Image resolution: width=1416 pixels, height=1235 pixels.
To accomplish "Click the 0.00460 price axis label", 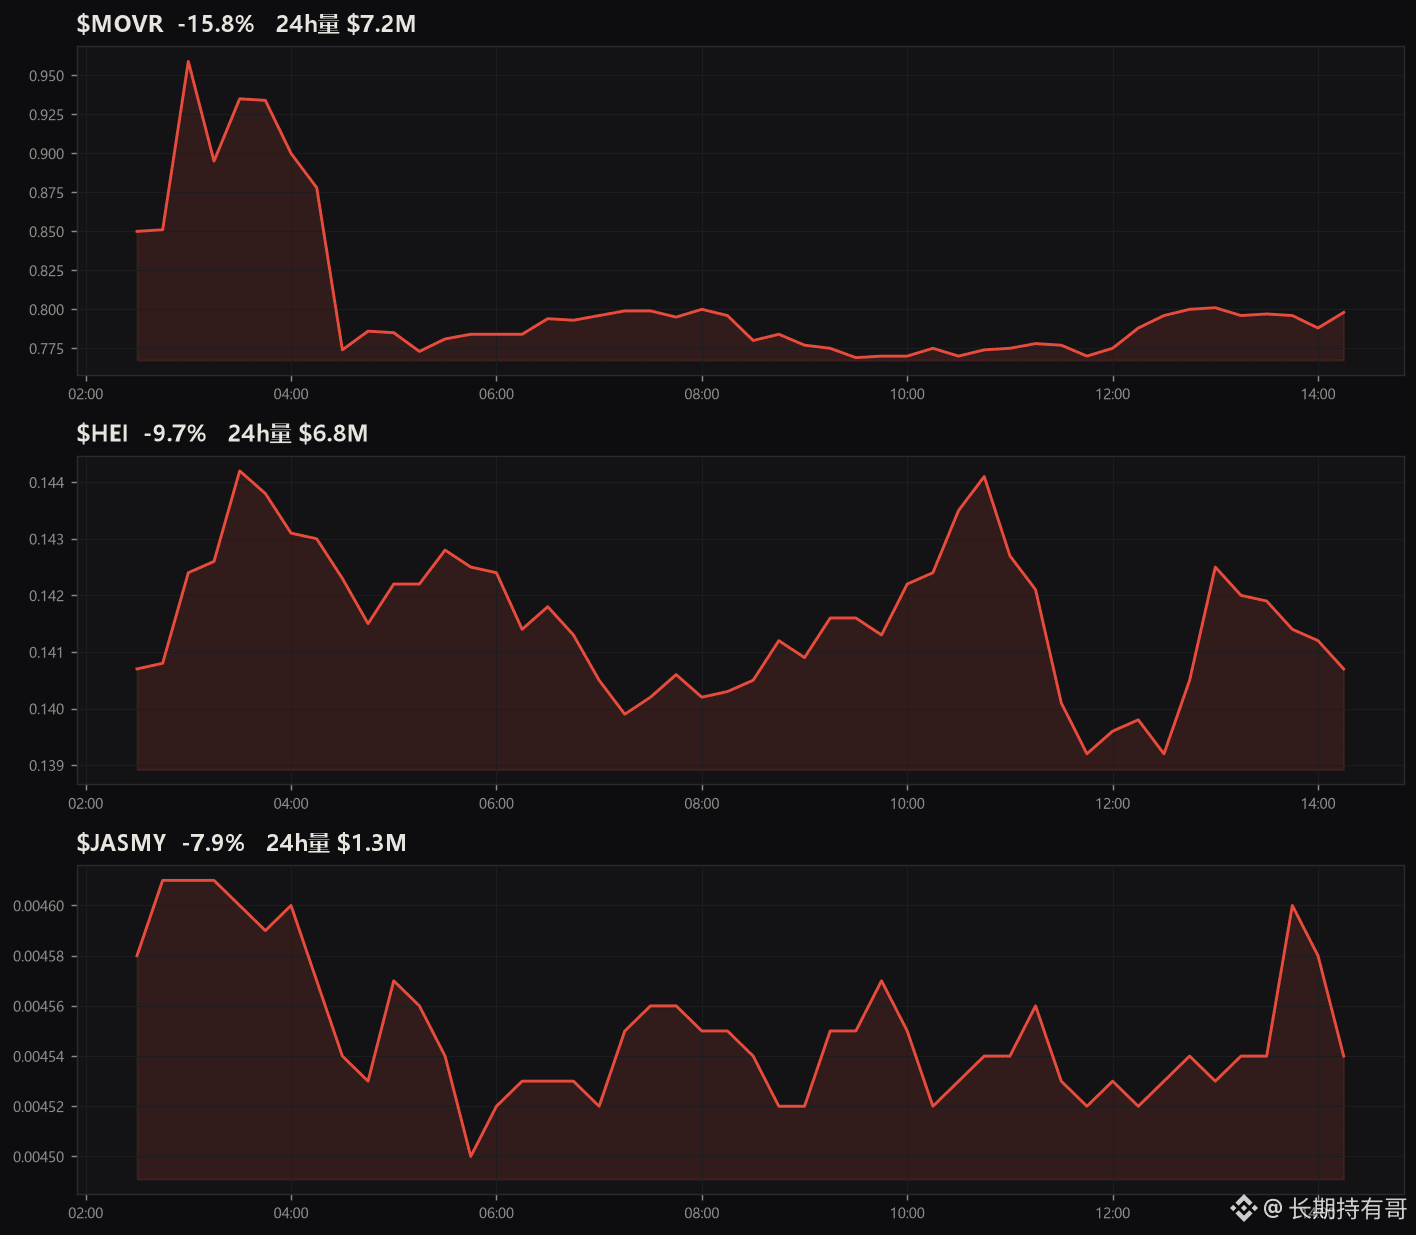I will 38,906.
